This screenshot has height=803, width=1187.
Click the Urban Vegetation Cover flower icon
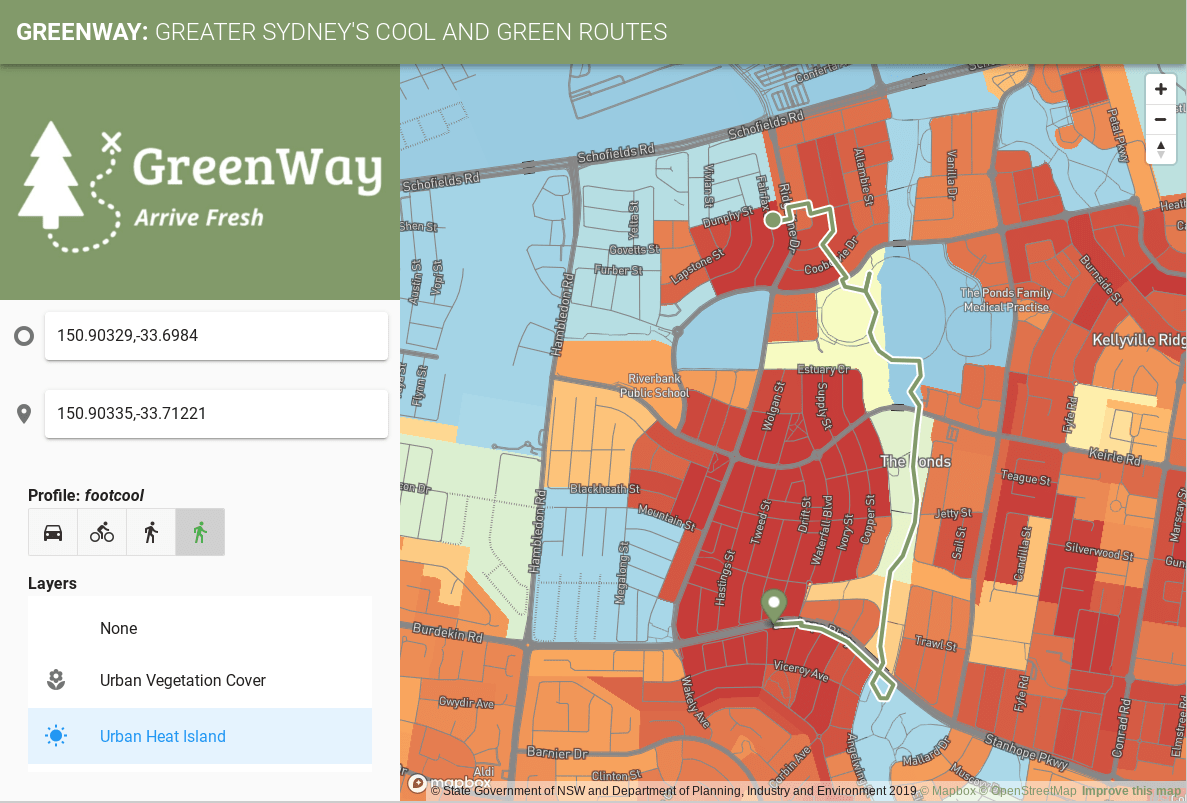[56, 680]
